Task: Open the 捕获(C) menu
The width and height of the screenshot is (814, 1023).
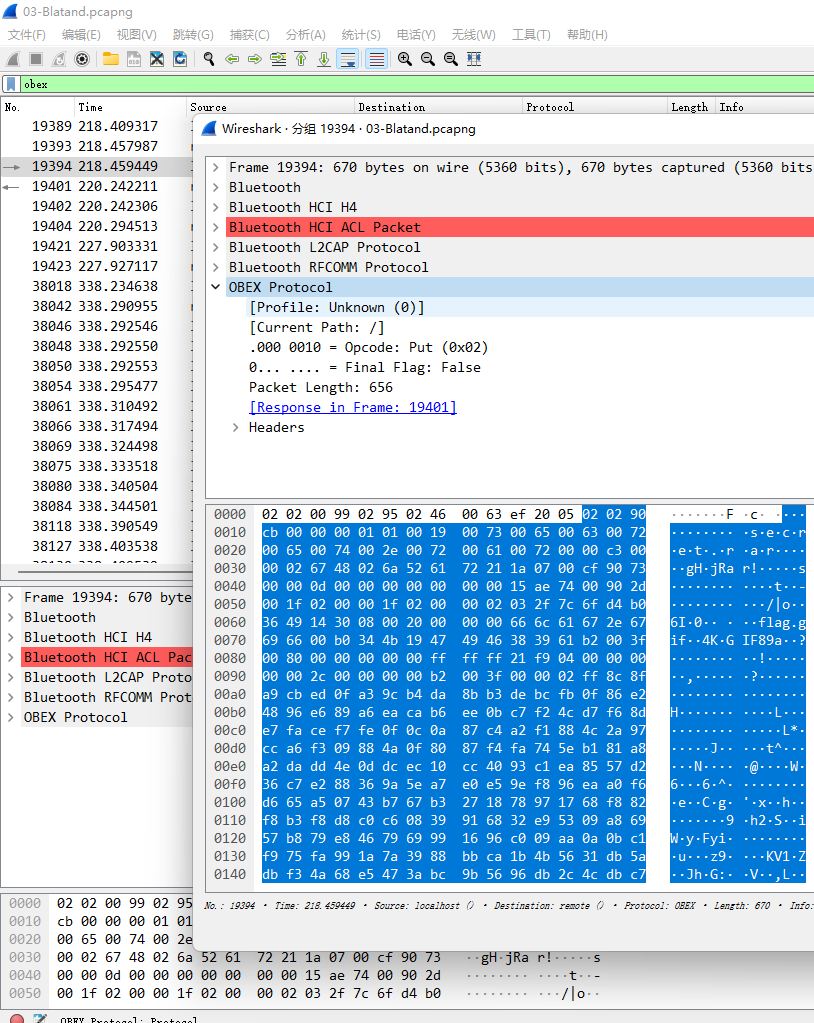Action: pyautogui.click(x=249, y=35)
